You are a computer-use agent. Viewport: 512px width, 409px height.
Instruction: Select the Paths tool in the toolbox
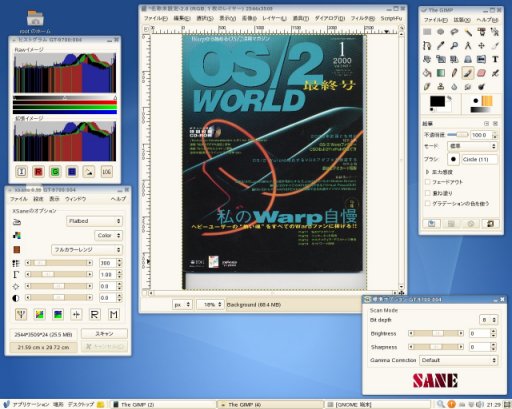tap(427, 46)
